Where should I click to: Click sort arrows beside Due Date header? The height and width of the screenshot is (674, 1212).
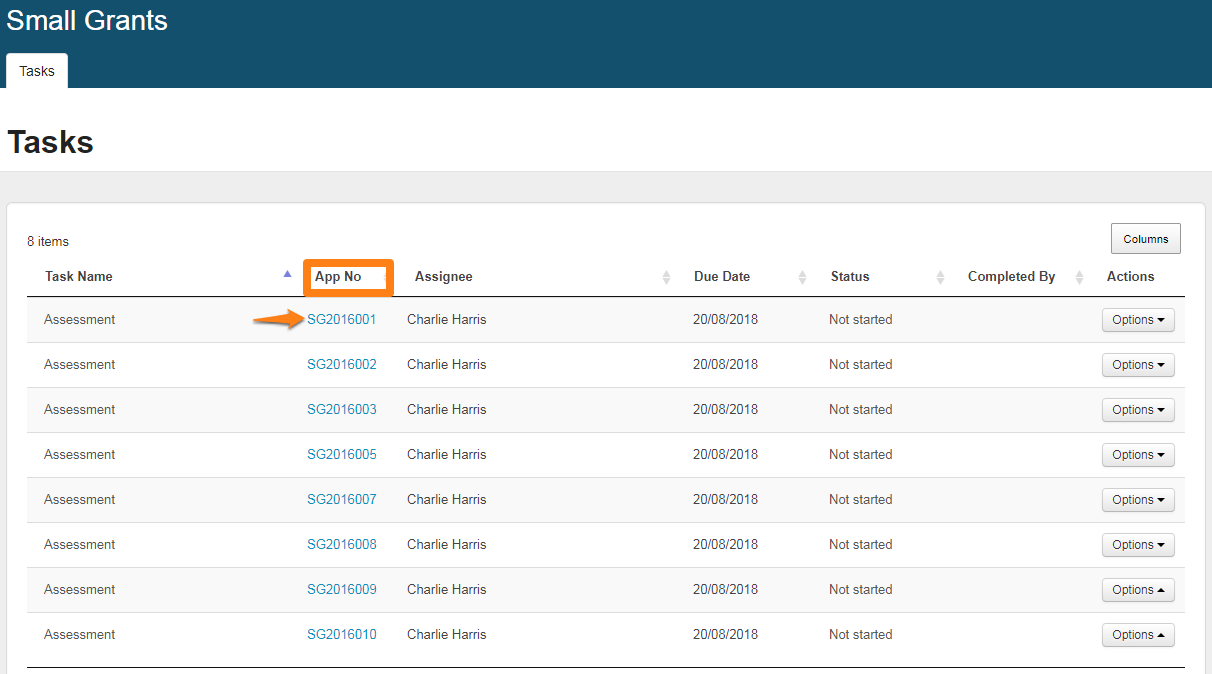(802, 277)
